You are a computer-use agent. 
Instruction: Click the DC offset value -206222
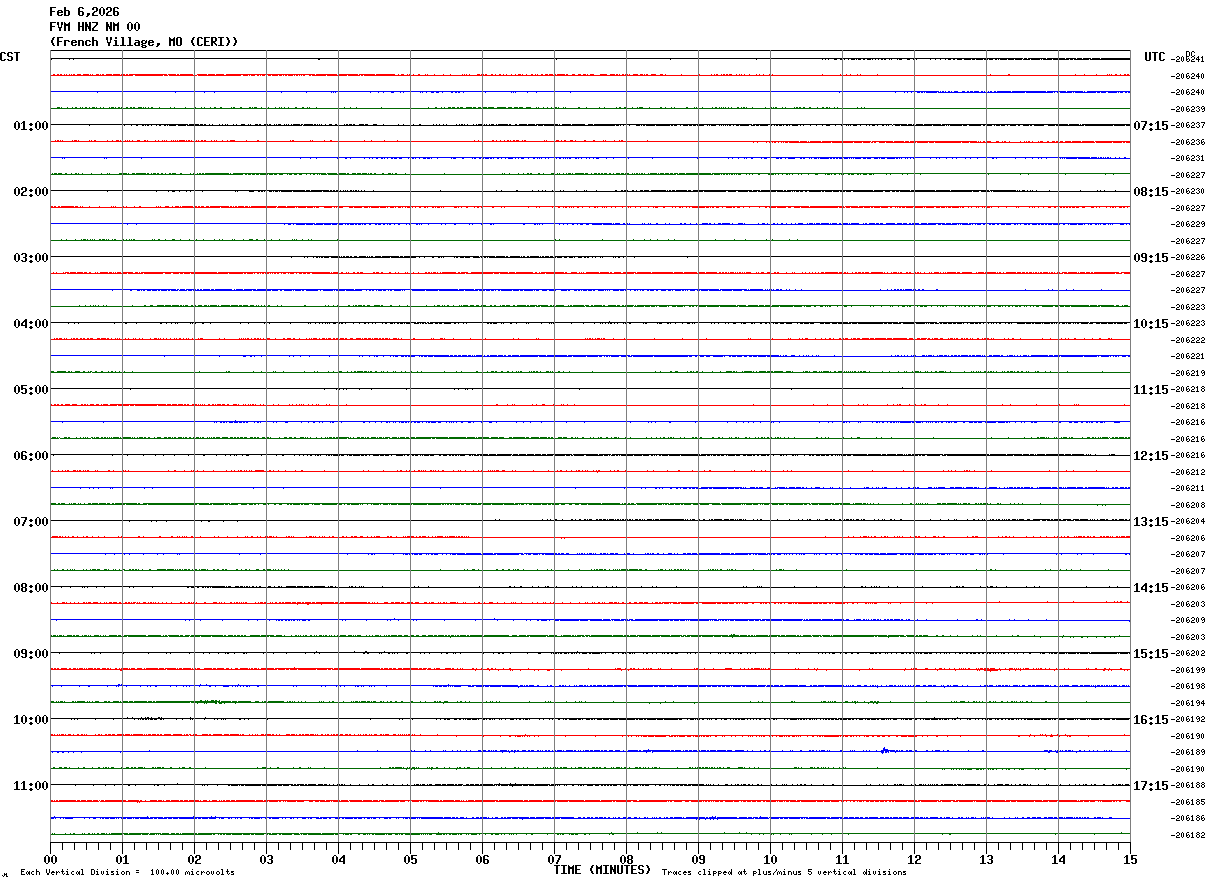1188,340
